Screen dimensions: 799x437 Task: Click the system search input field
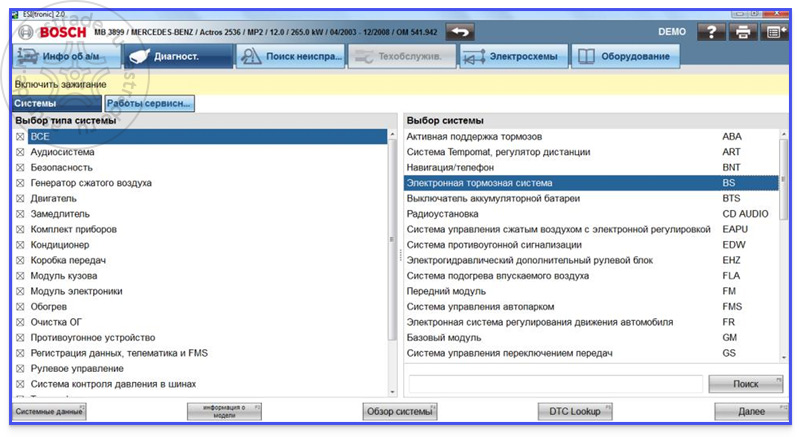point(555,384)
